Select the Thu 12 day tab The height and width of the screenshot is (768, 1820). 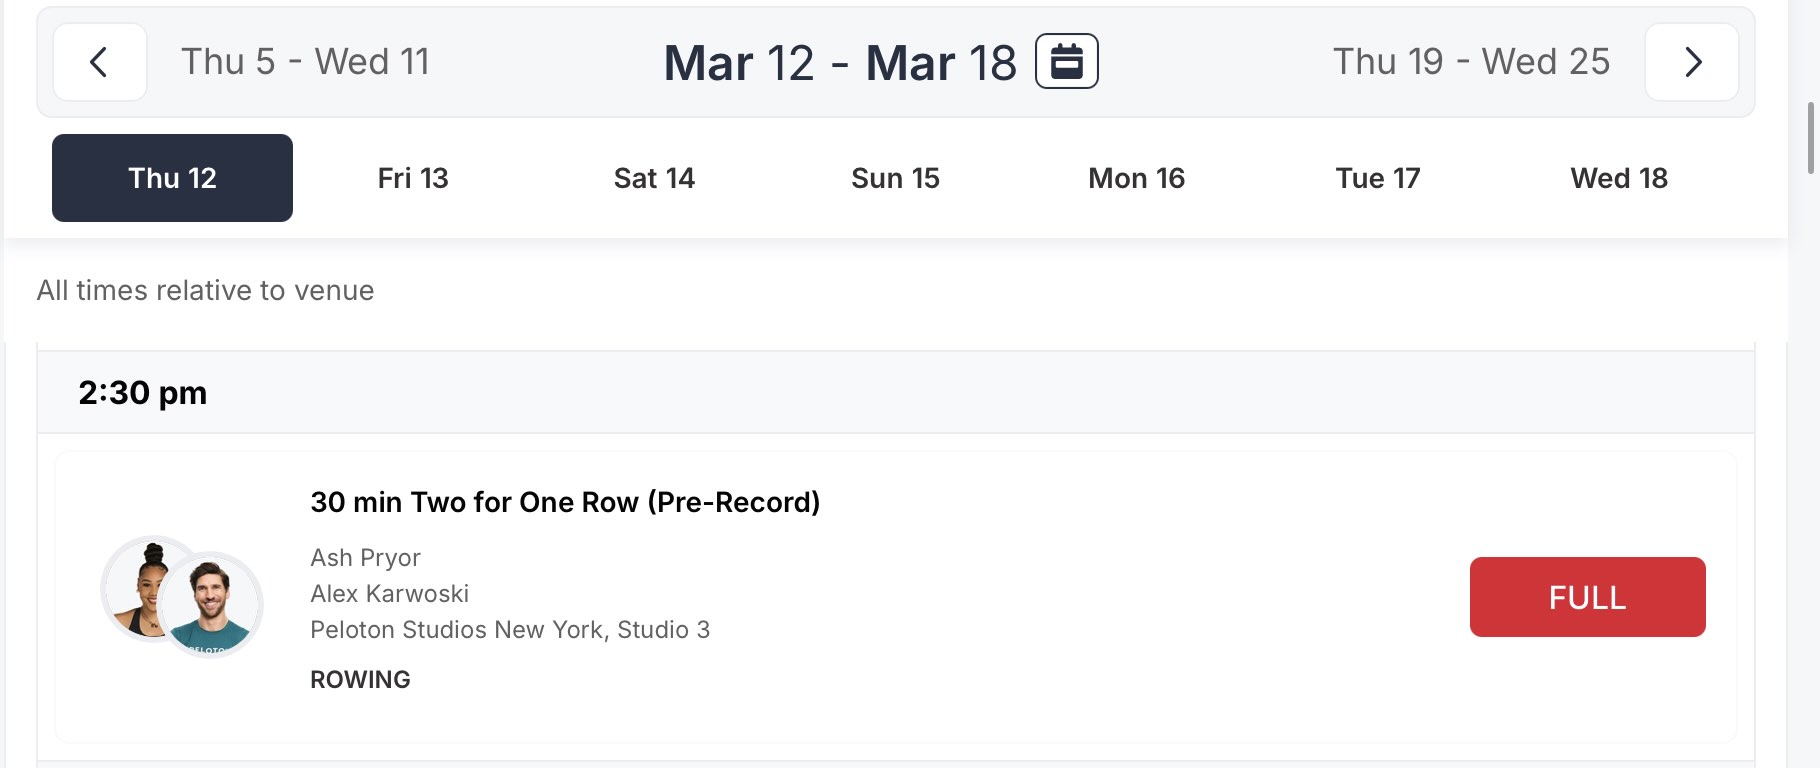click(x=171, y=177)
